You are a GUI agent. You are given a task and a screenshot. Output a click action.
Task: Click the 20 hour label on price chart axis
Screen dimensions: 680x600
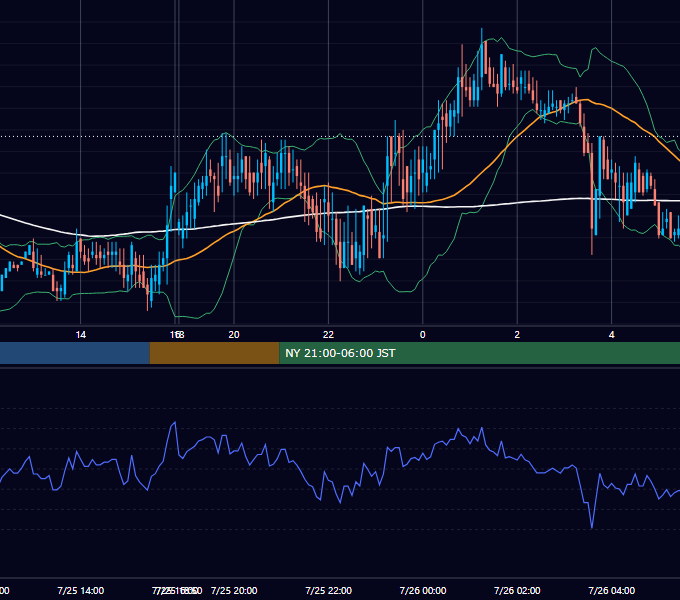tap(234, 335)
